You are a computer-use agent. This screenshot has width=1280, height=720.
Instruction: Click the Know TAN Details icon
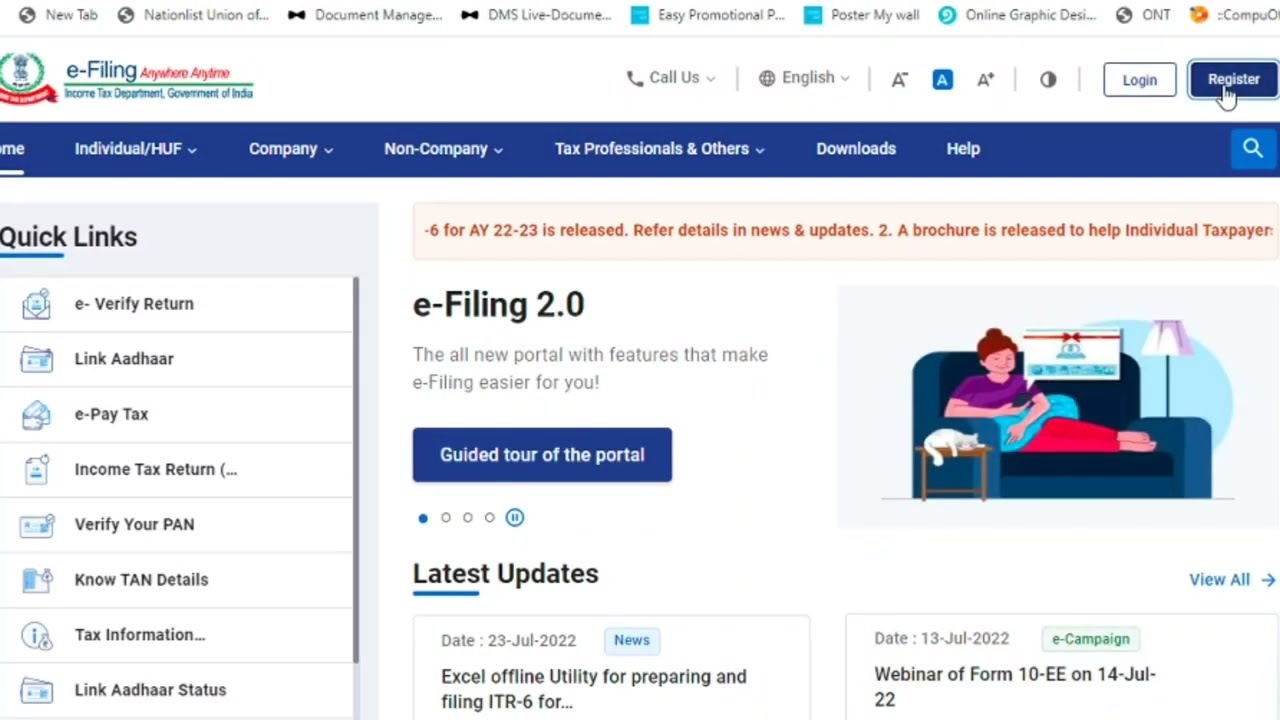pyautogui.click(x=36, y=579)
